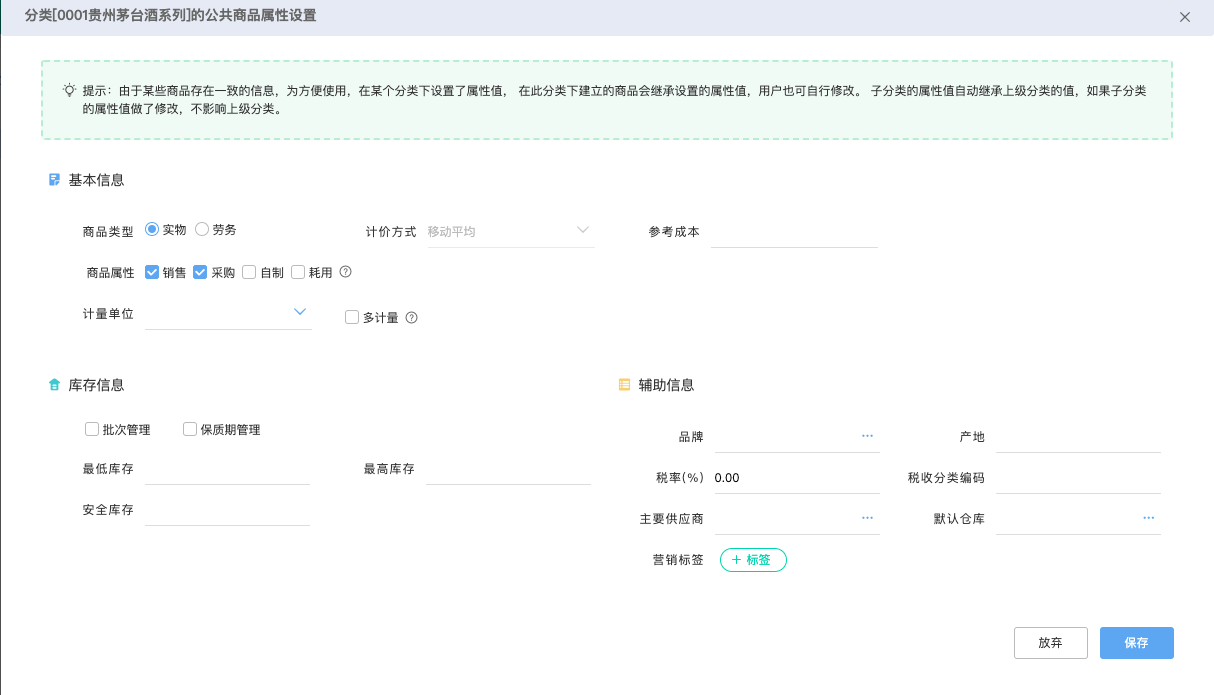Open the 计量单位 dropdown
The width and height of the screenshot is (1214, 695).
coord(228,314)
